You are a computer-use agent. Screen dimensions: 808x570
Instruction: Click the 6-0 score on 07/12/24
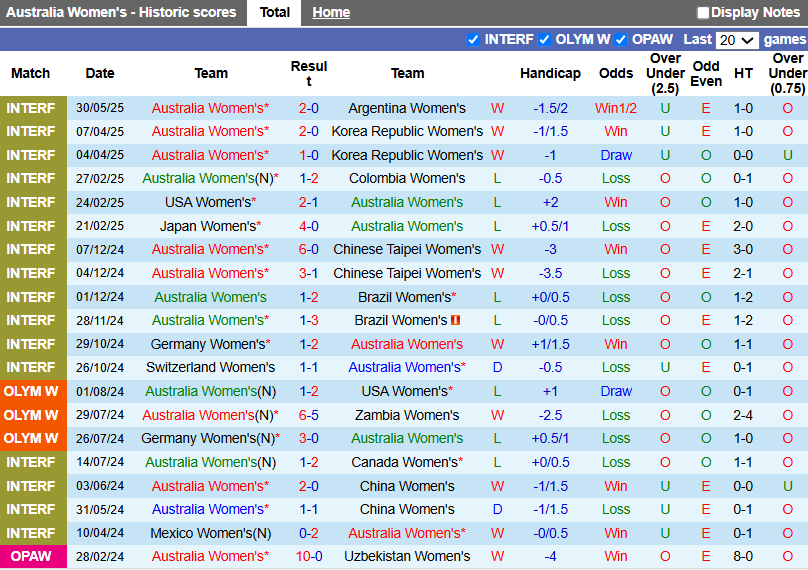pos(309,249)
